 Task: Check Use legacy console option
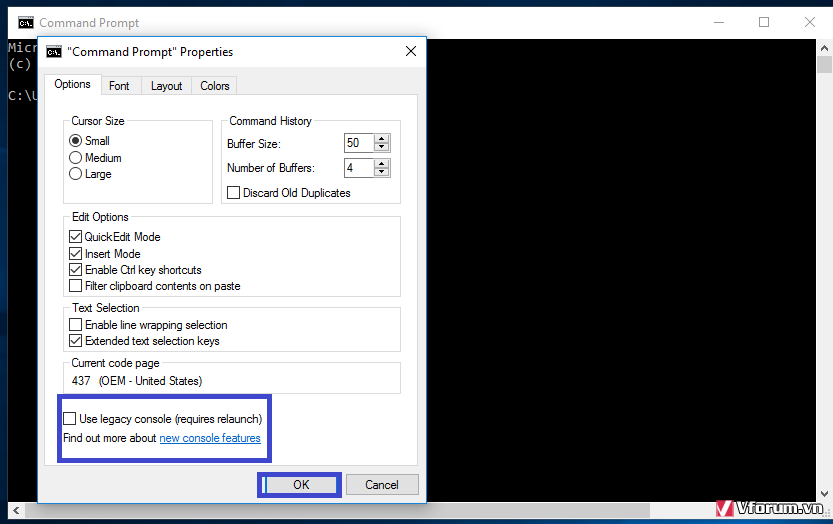tap(70, 419)
